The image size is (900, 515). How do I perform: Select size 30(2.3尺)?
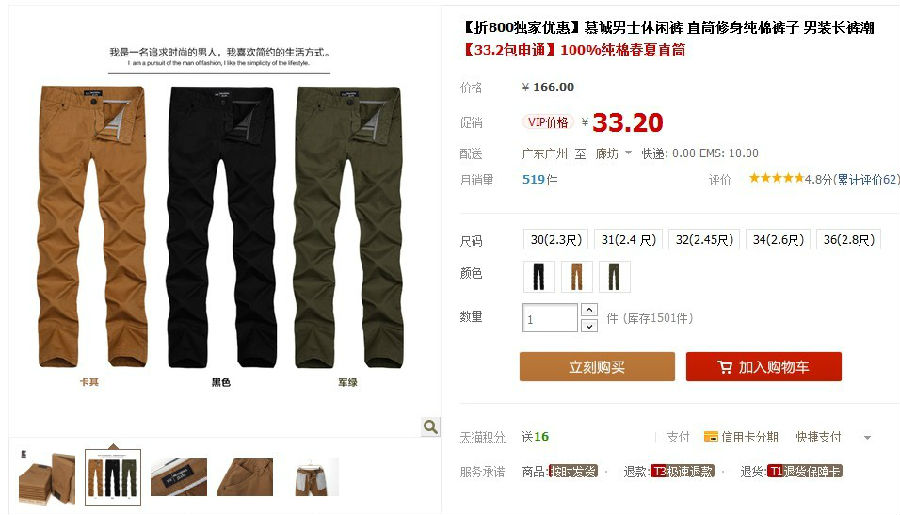556,239
